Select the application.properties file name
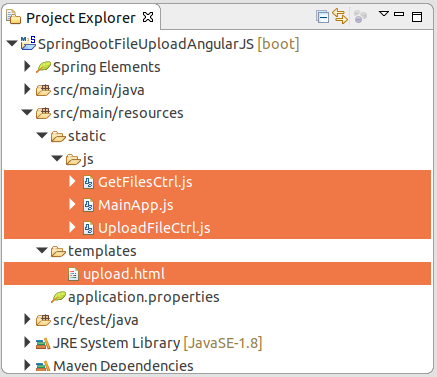Viewport: 437px width, 377px height. [x=144, y=297]
